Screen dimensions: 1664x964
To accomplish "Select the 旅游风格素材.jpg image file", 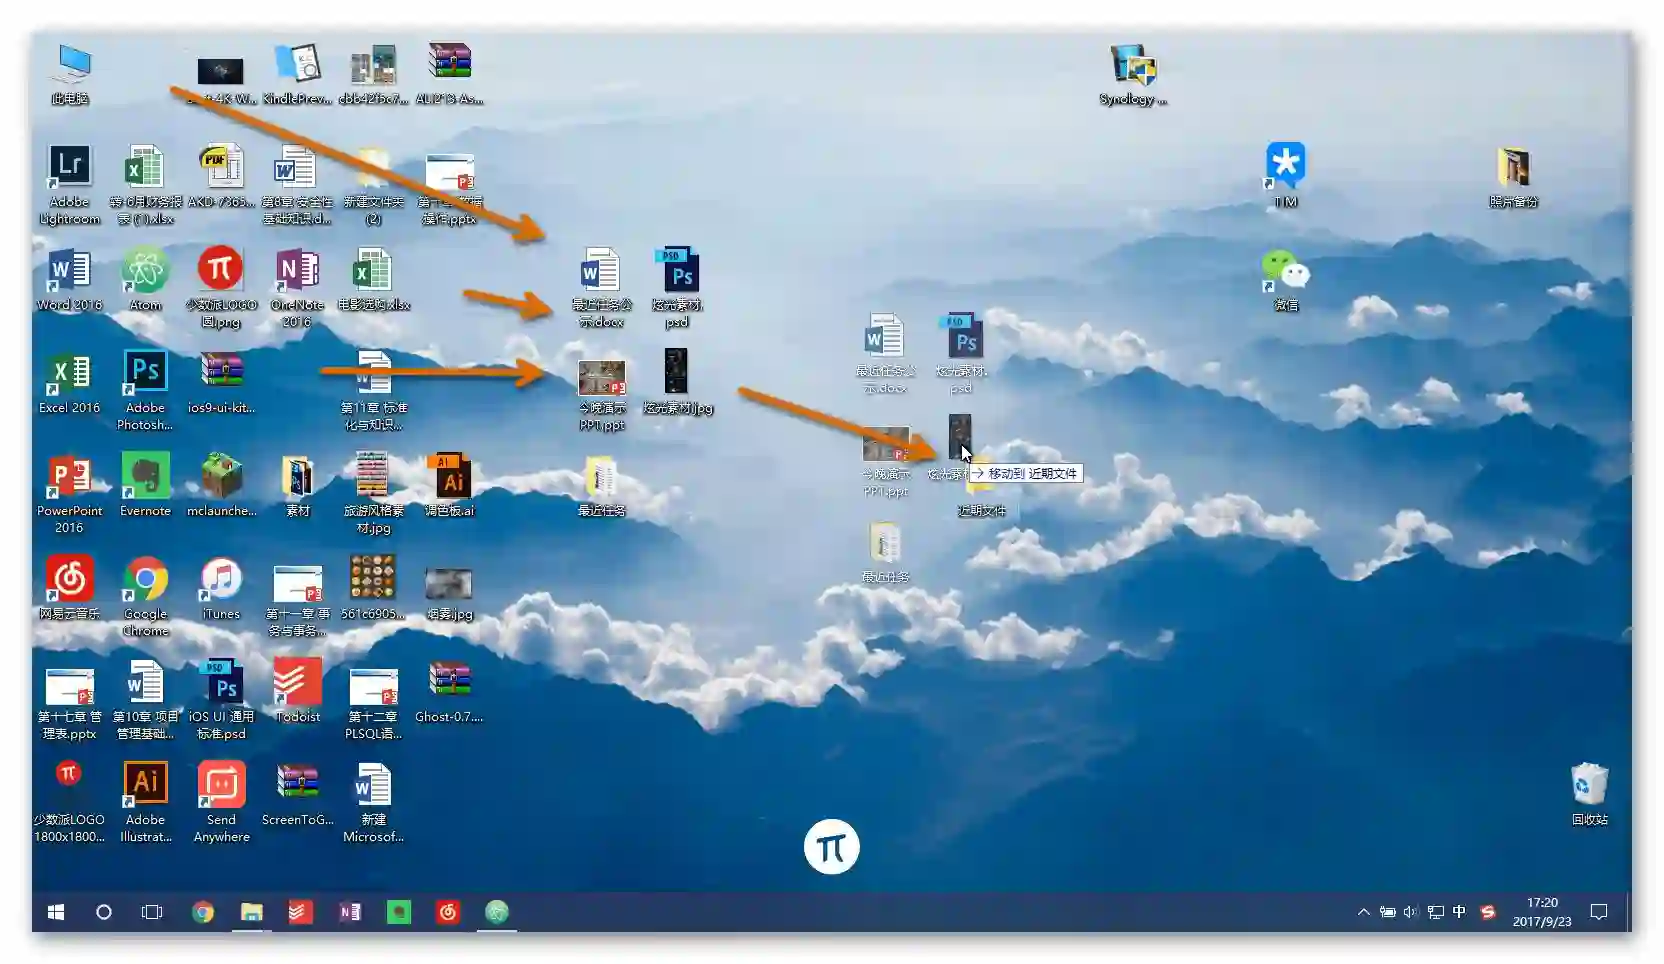I will pyautogui.click(x=373, y=494).
